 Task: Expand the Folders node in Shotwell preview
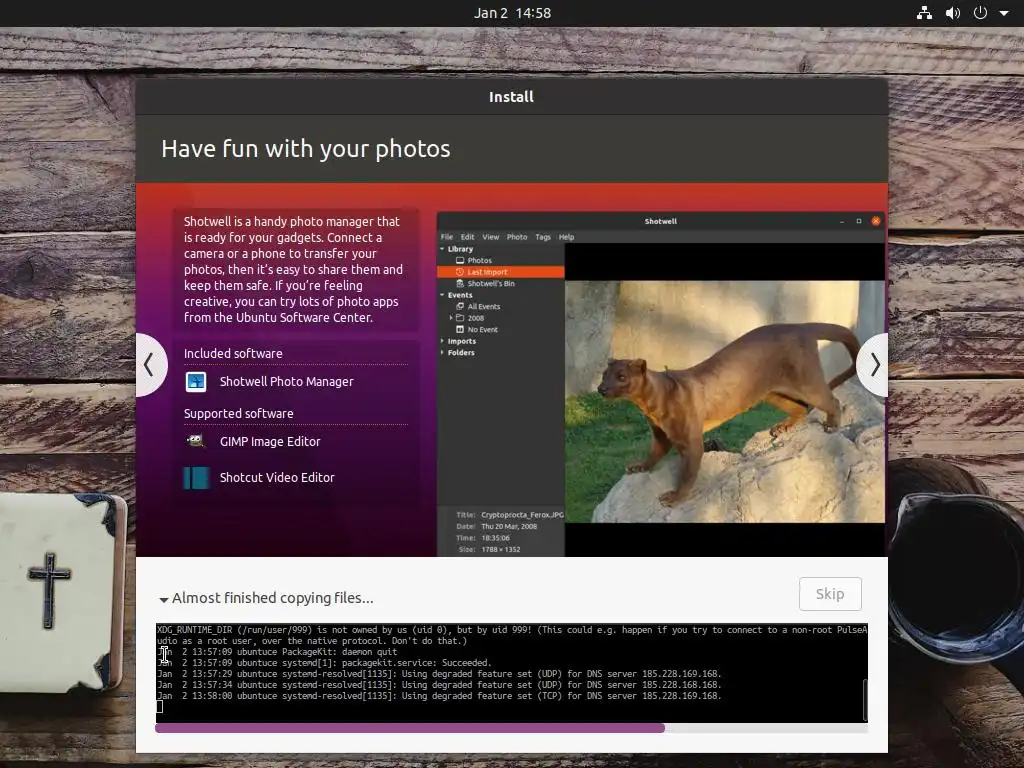coord(442,353)
